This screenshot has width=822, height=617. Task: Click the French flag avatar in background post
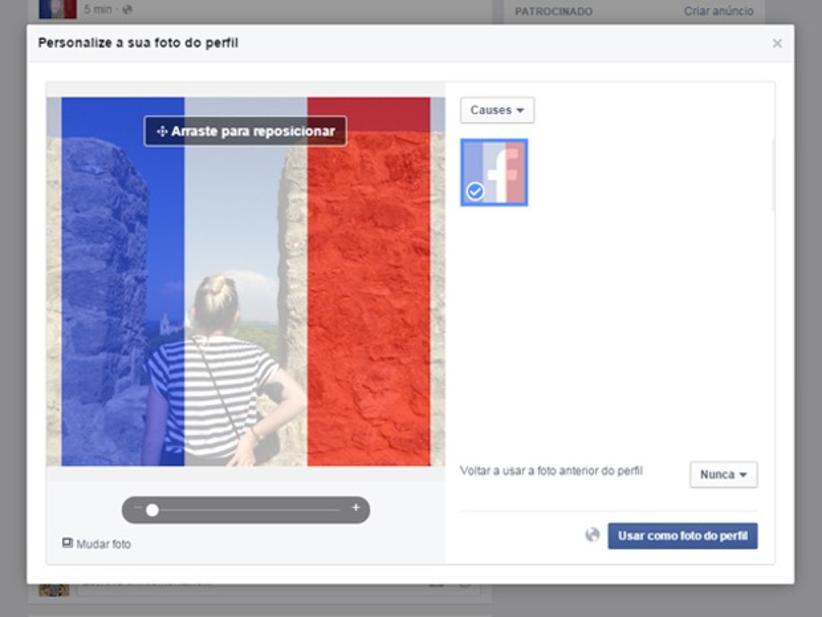click(x=57, y=9)
